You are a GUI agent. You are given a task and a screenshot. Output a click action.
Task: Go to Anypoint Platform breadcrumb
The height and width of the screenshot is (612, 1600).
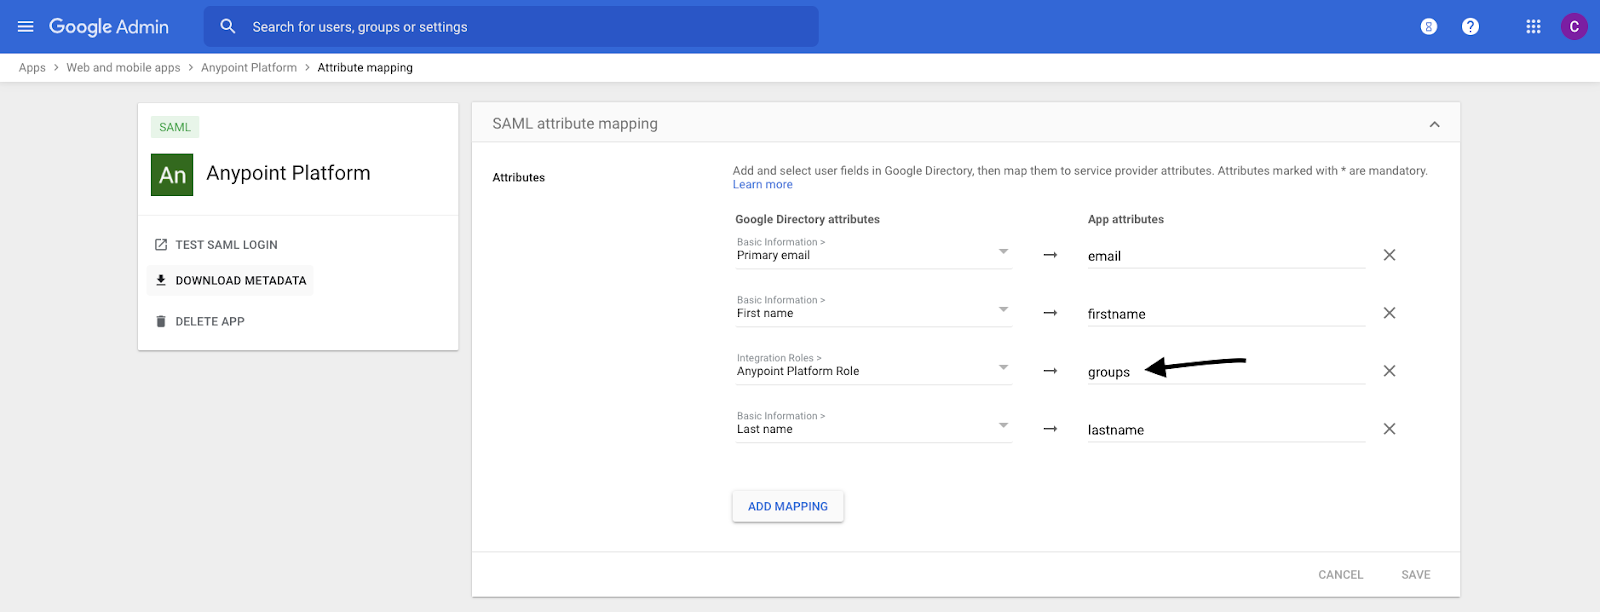coord(249,68)
